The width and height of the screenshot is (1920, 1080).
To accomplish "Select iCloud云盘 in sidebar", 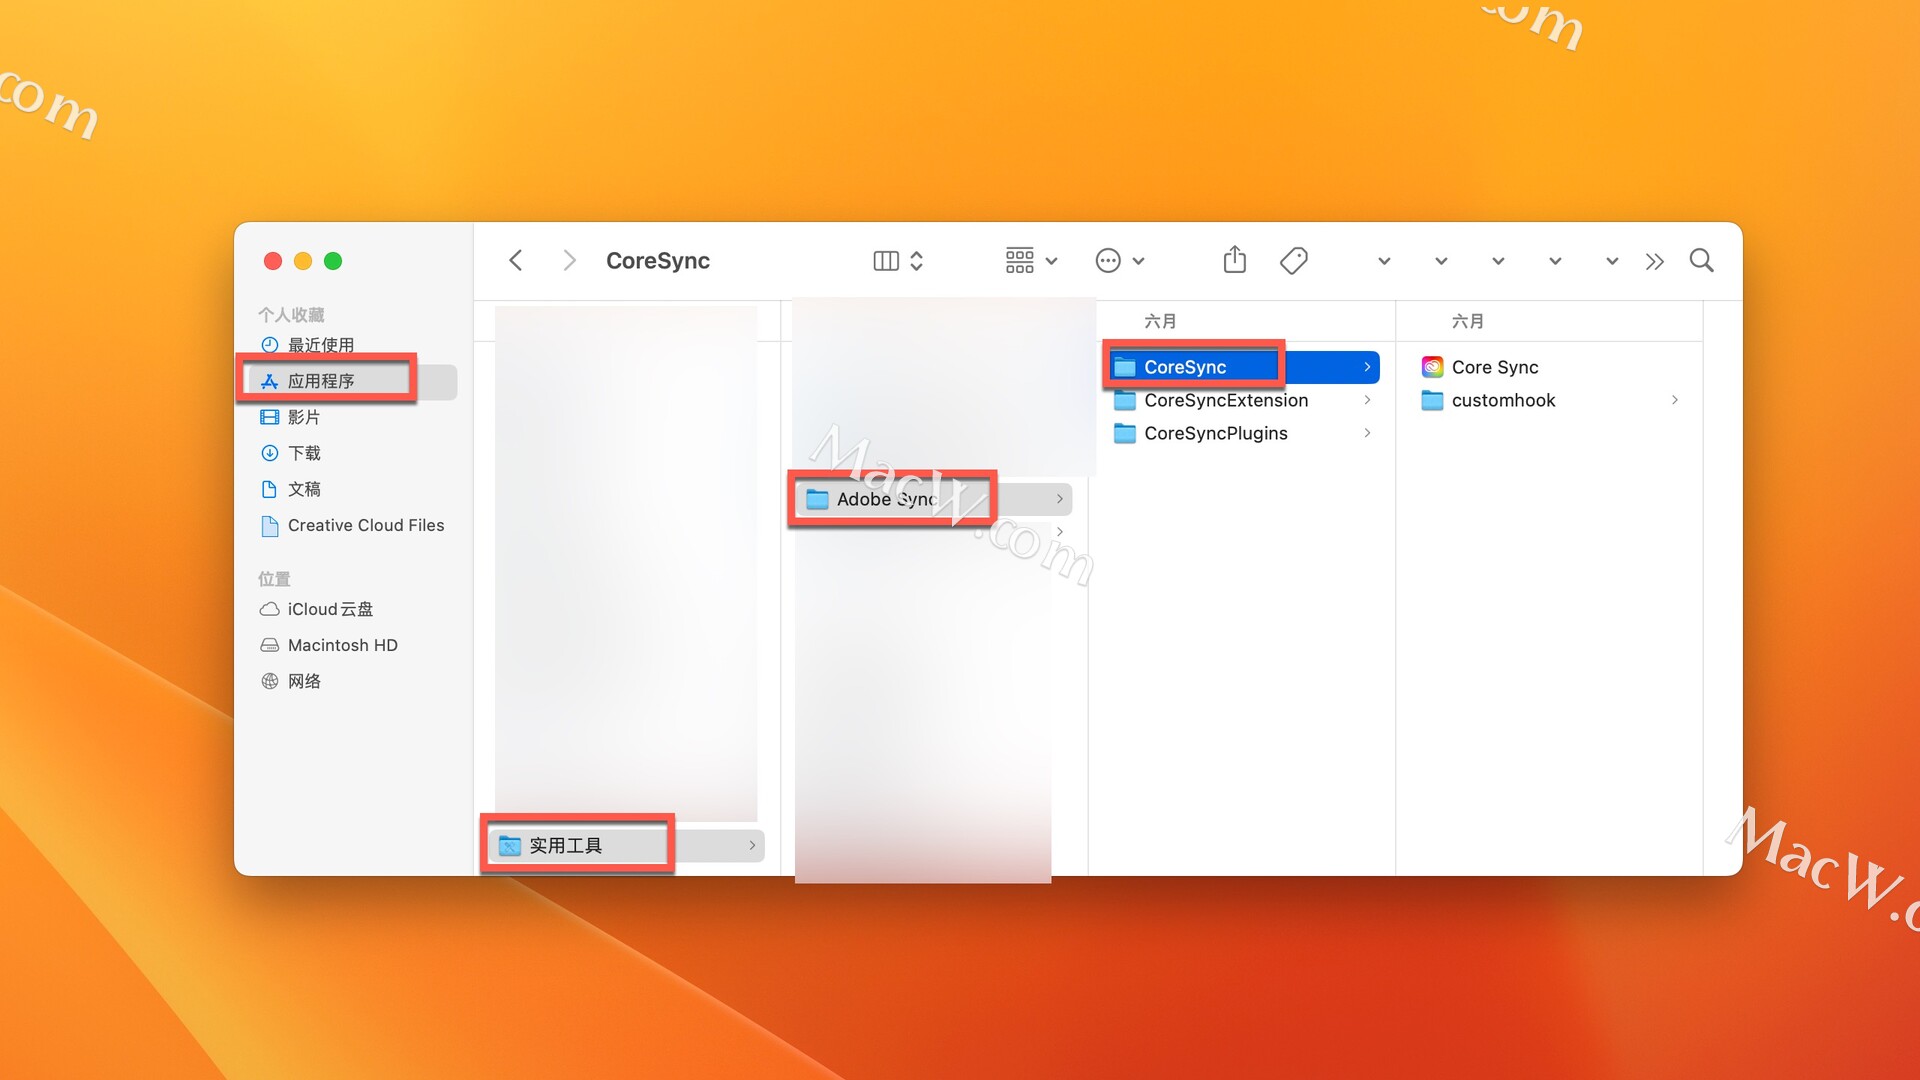I will click(330, 608).
